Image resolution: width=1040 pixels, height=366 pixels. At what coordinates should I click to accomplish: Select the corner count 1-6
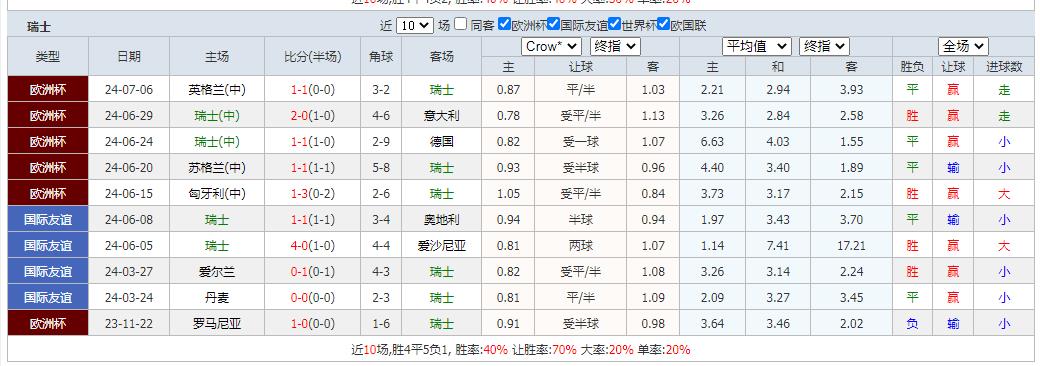pyautogui.click(x=381, y=324)
